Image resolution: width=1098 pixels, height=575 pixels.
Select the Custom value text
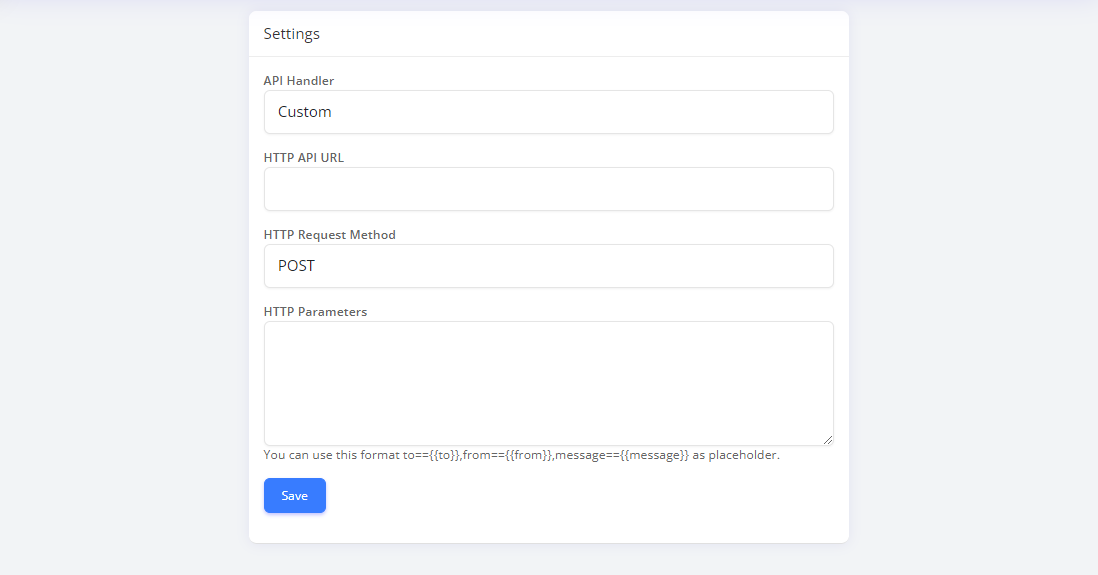(x=305, y=112)
